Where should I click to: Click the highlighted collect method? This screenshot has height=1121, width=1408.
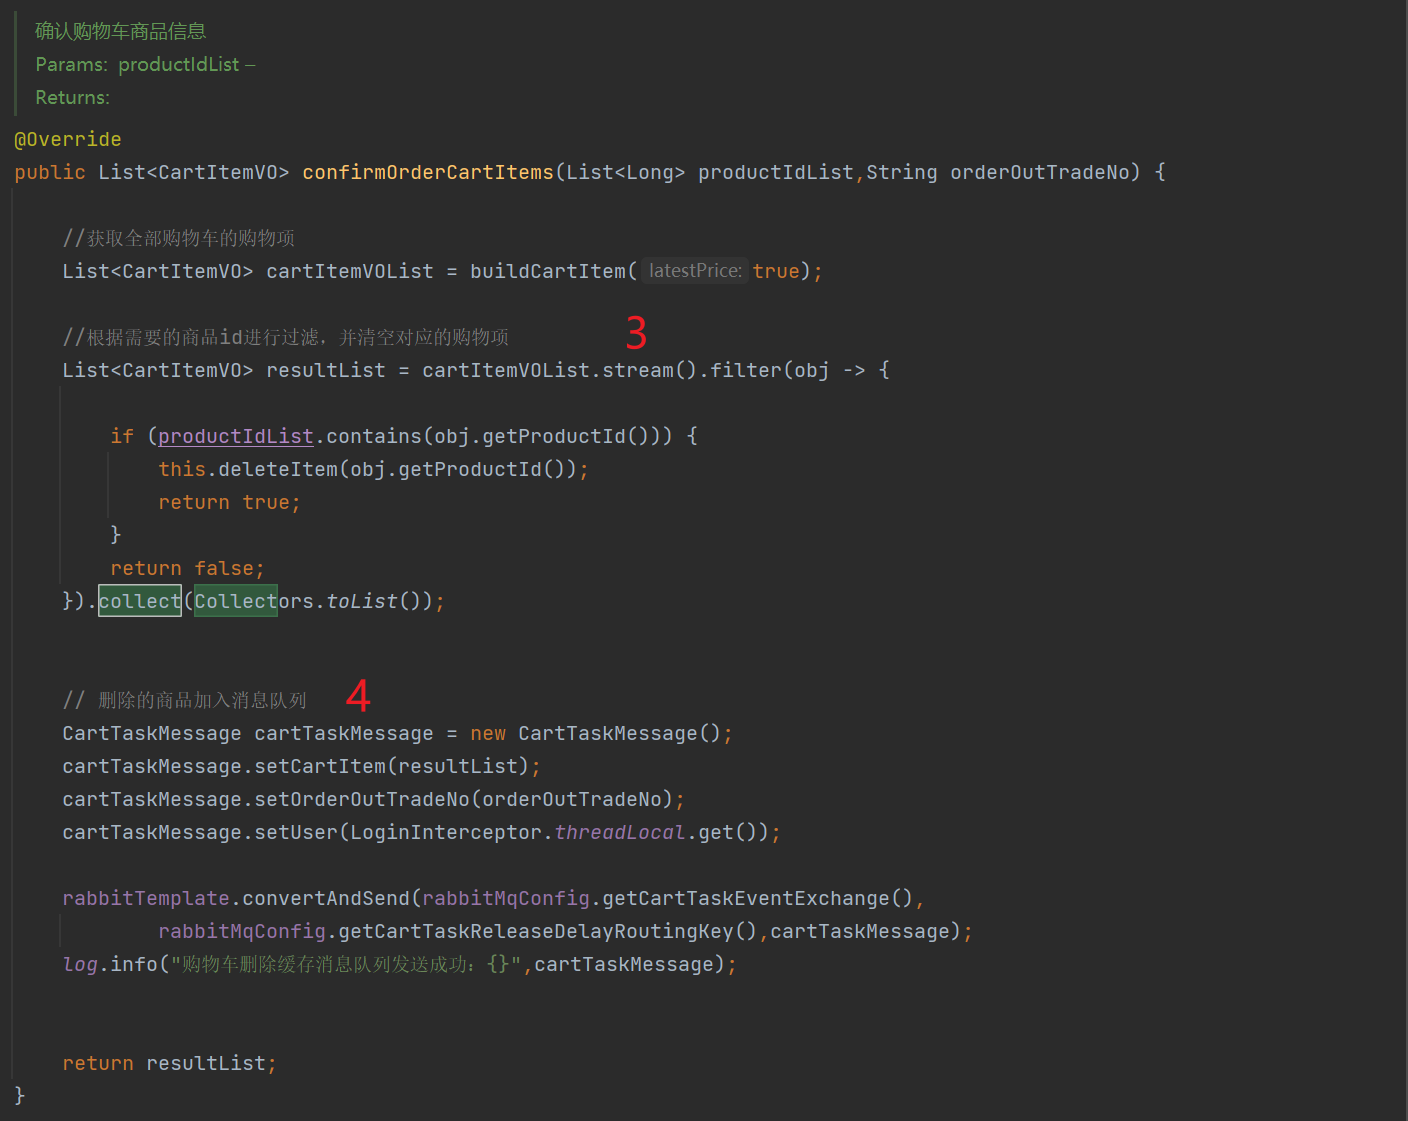(140, 601)
